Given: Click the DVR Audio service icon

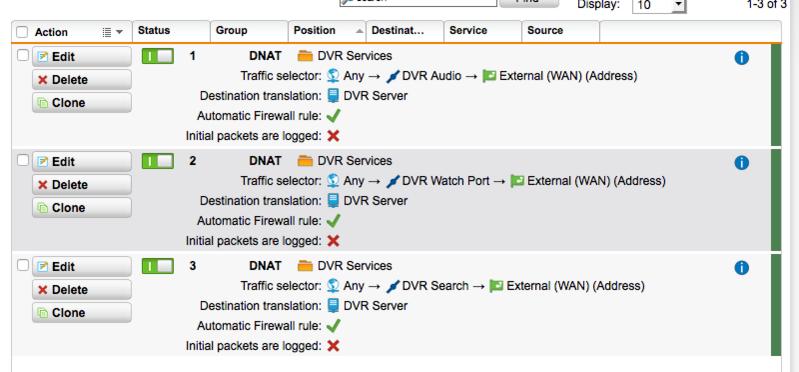Looking at the screenshot, I should pyautogui.click(x=392, y=76).
